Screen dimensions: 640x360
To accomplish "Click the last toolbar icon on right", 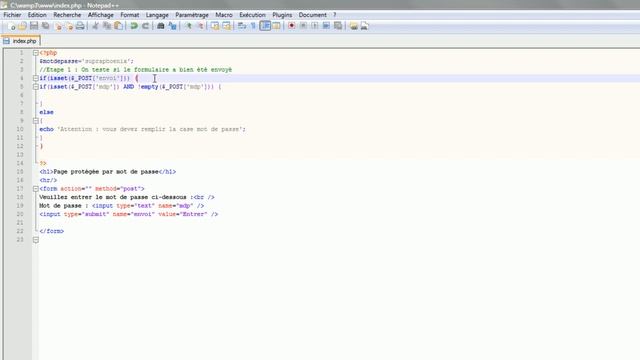I will (364, 26).
